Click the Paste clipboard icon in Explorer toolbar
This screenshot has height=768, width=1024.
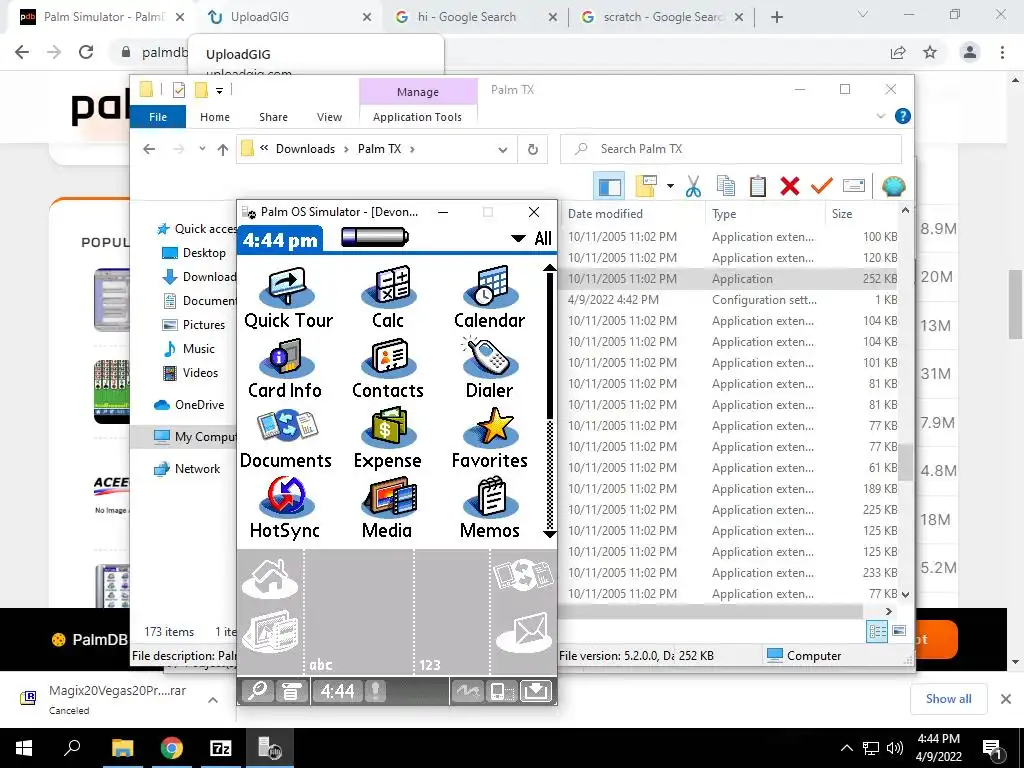(x=758, y=187)
